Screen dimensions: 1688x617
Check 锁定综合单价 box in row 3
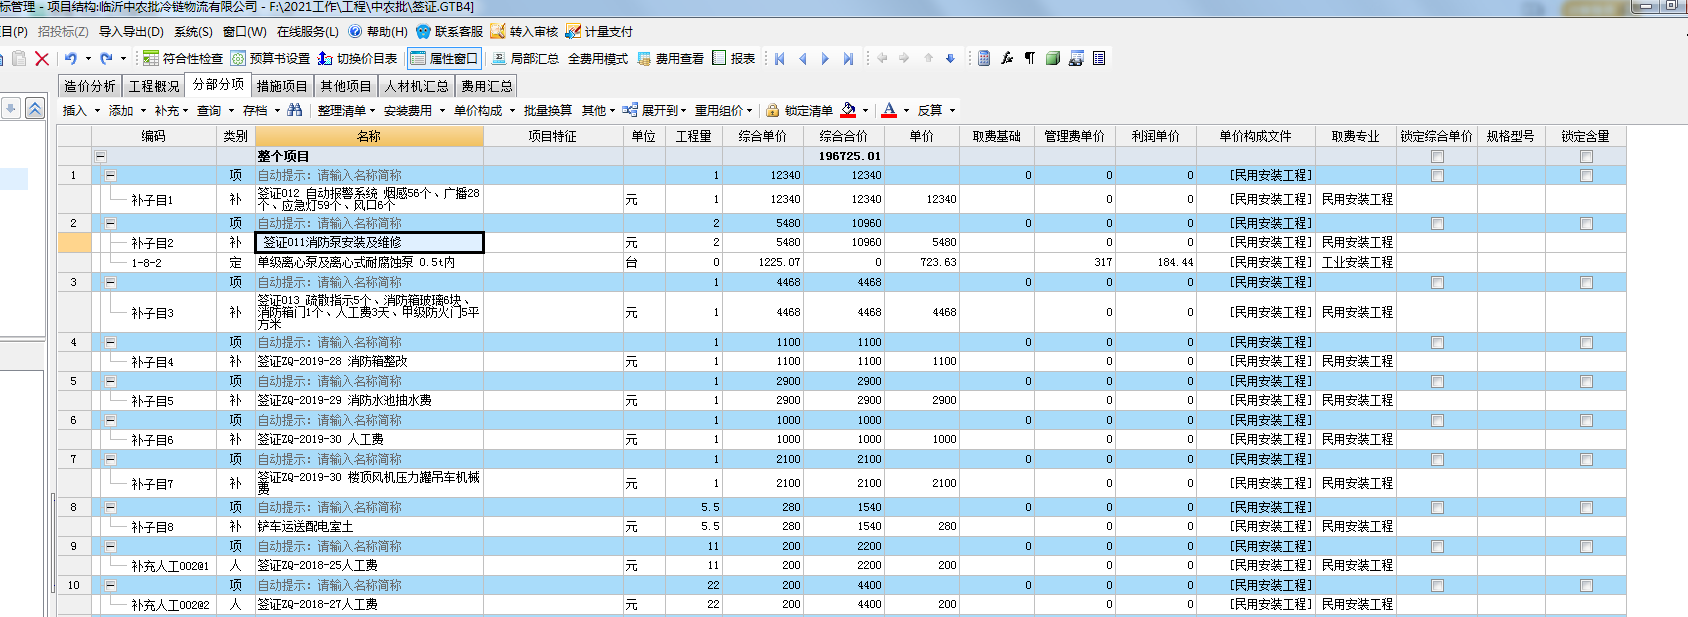coord(1437,282)
